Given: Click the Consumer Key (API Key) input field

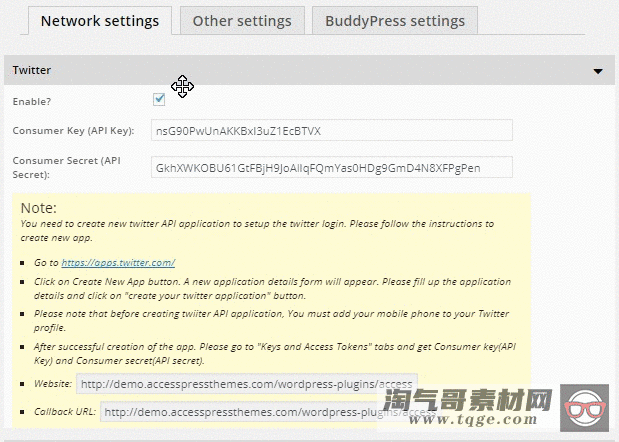Looking at the screenshot, I should click(330, 131).
